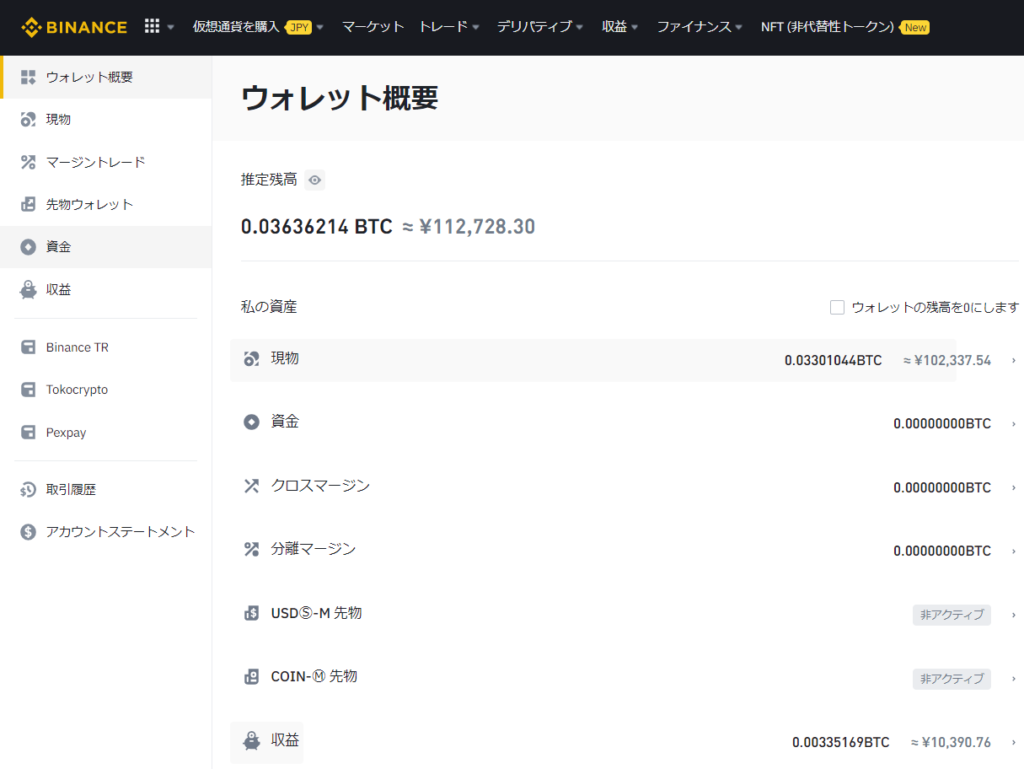1024x769 pixels.
Task: Click the アカウントステートメント dollar icon
Action: (x=28, y=532)
